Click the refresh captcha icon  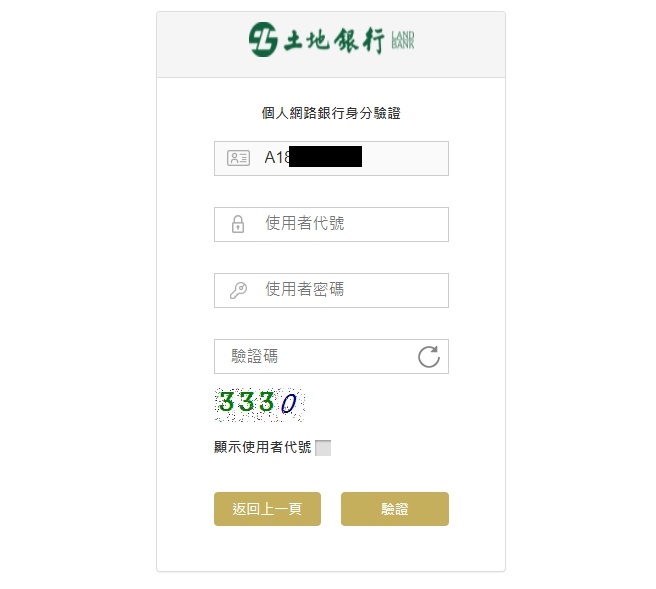click(x=429, y=357)
